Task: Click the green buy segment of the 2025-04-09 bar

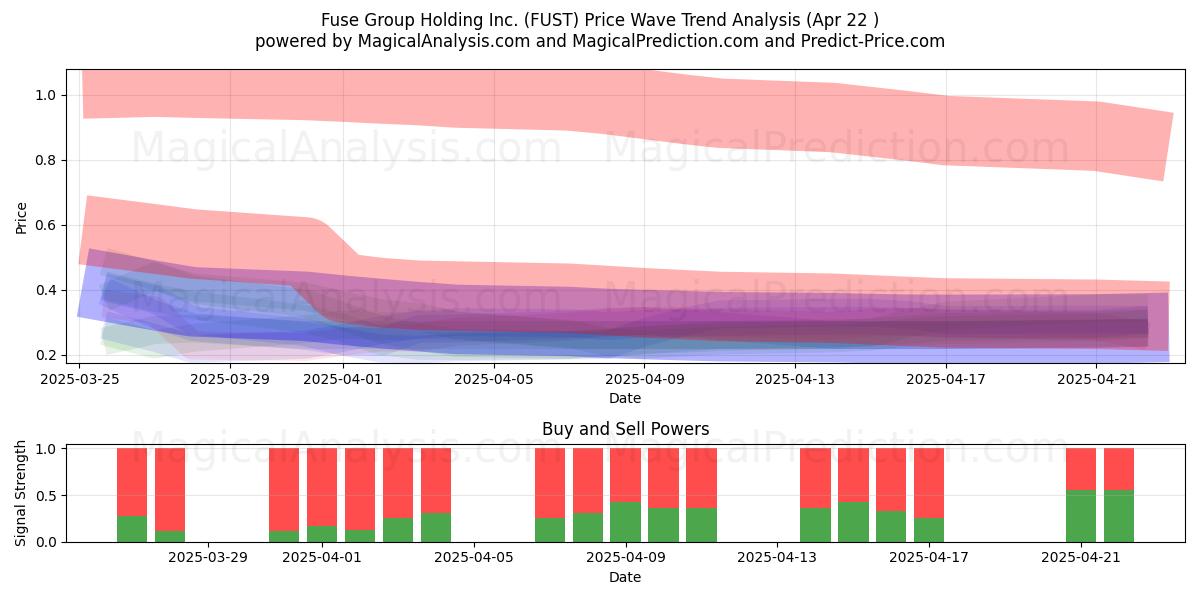Action: coord(626,522)
